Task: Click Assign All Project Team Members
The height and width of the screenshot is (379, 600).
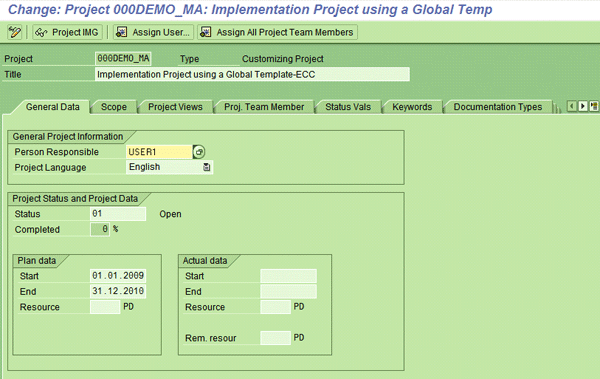Action: [277, 32]
